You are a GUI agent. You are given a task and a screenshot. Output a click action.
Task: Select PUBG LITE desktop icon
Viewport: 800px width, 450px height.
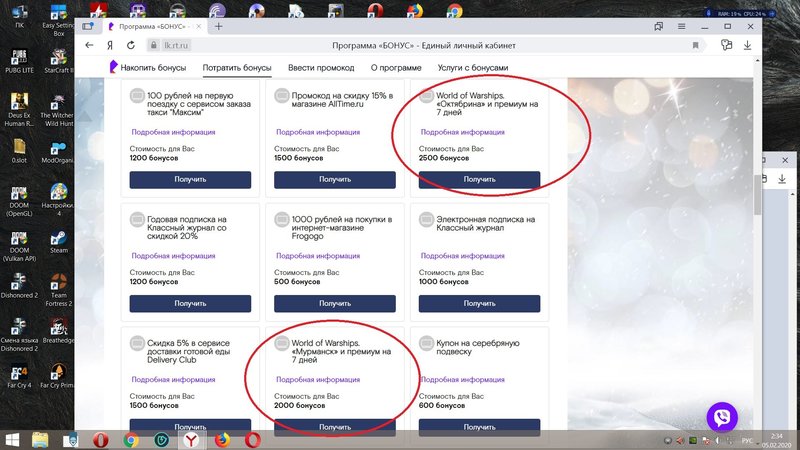pos(19,61)
